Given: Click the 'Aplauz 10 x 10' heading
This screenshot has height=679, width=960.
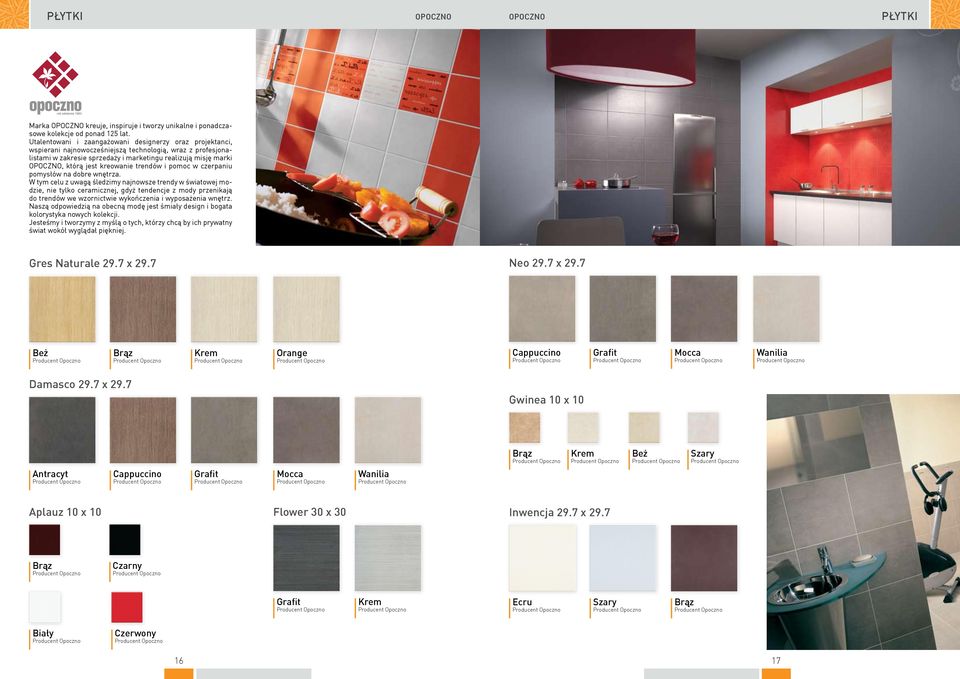Looking at the screenshot, I should pos(65,512).
